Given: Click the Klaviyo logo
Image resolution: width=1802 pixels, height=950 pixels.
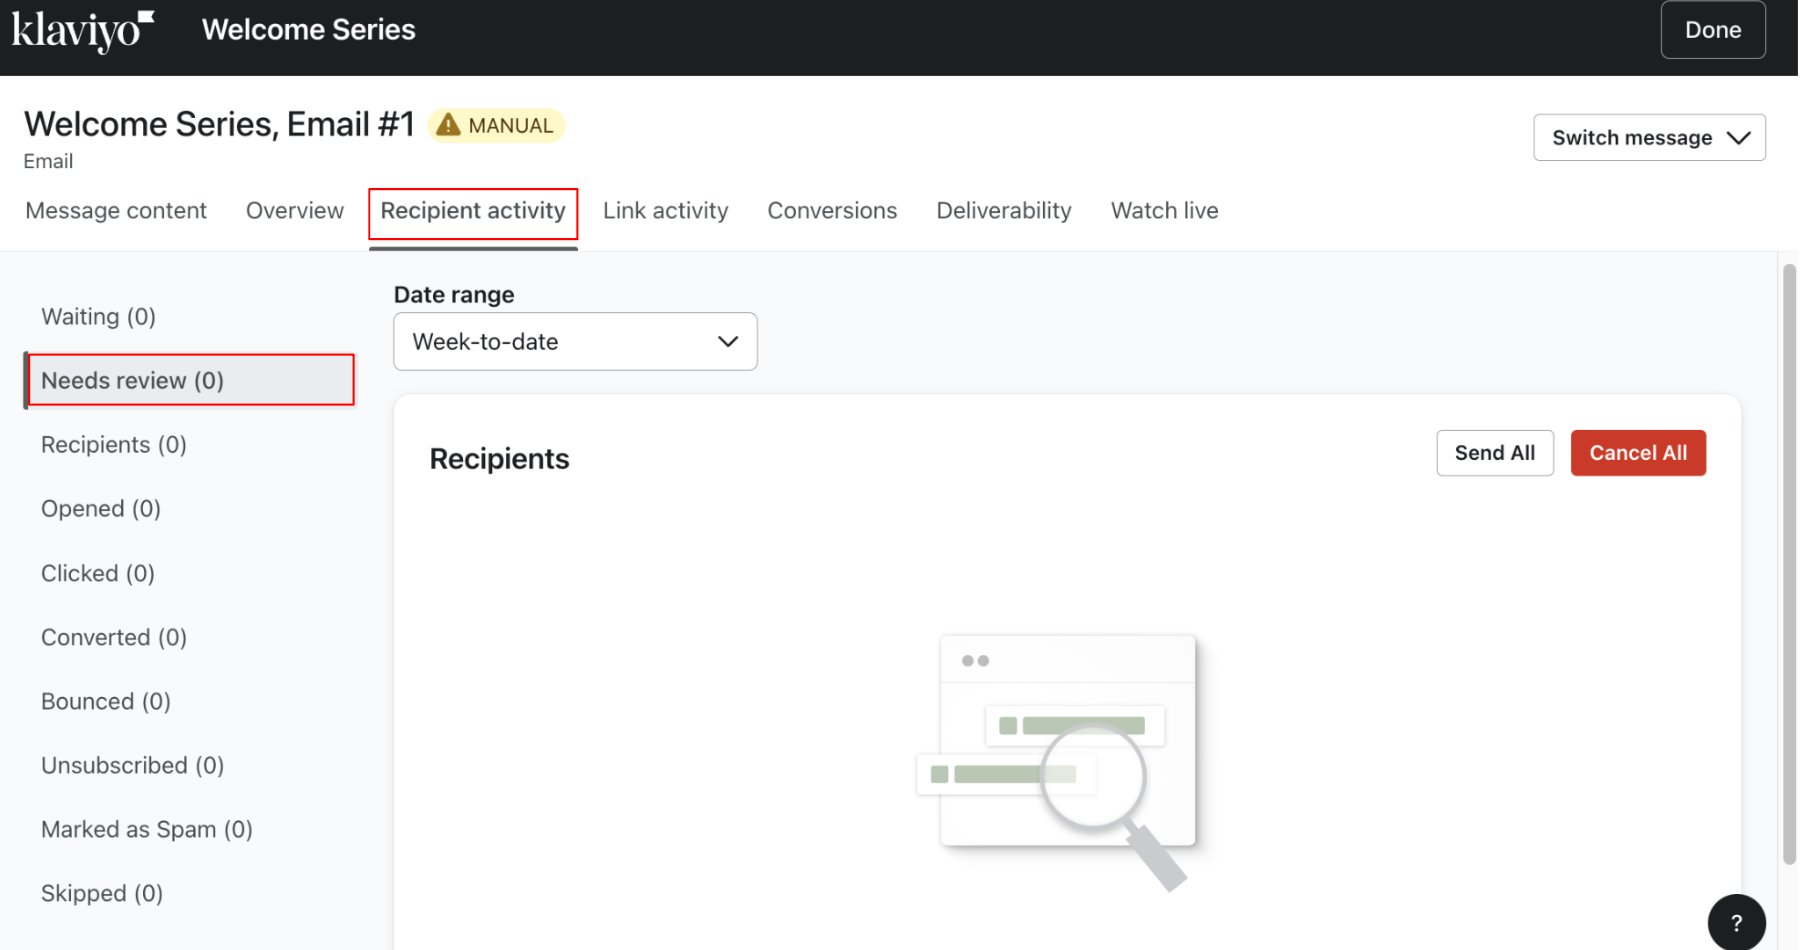Looking at the screenshot, I should tap(83, 30).
